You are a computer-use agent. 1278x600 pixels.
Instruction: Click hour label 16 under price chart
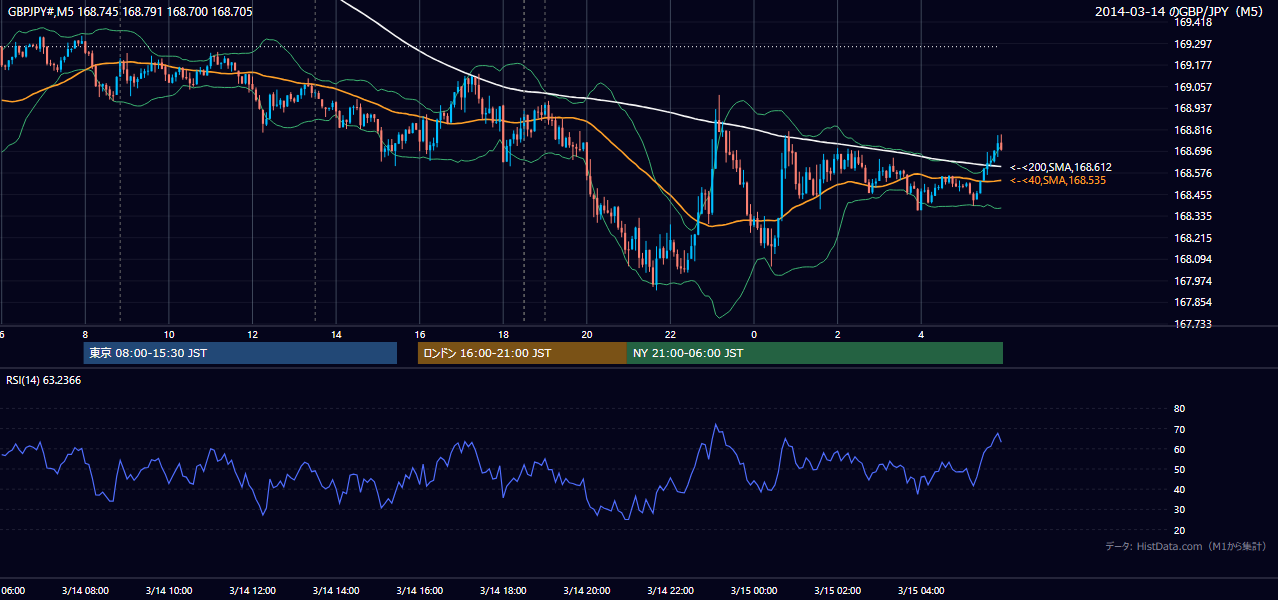click(420, 334)
